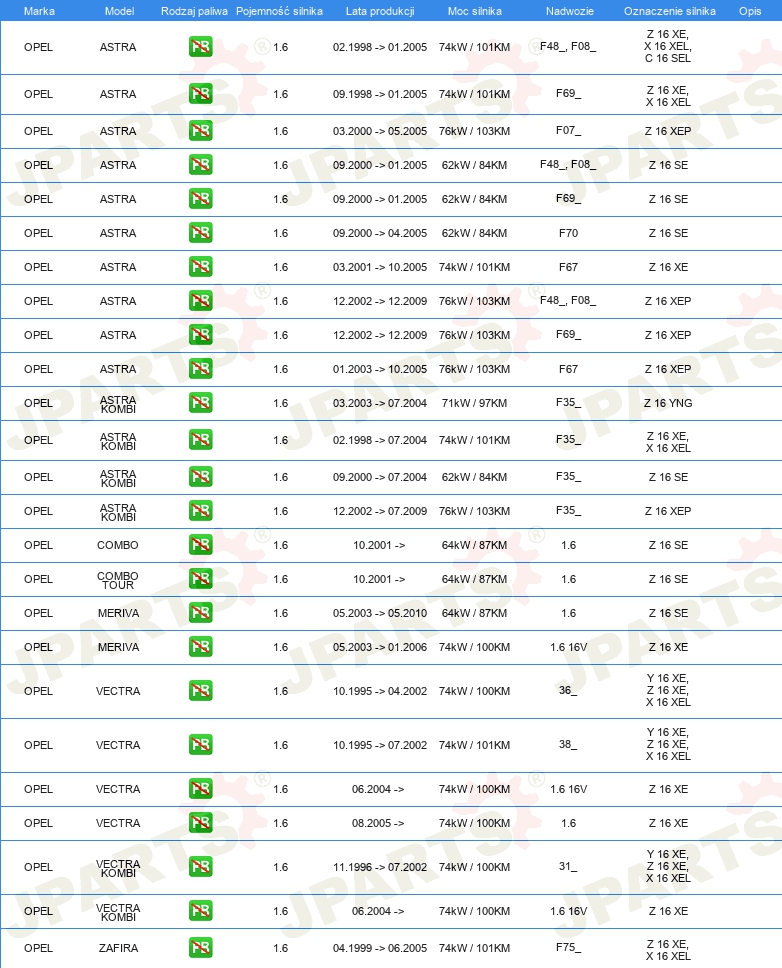Click fuel icon in ASTRA 12.2002 F69_ row
This screenshot has height=968, width=782.
tap(201, 335)
